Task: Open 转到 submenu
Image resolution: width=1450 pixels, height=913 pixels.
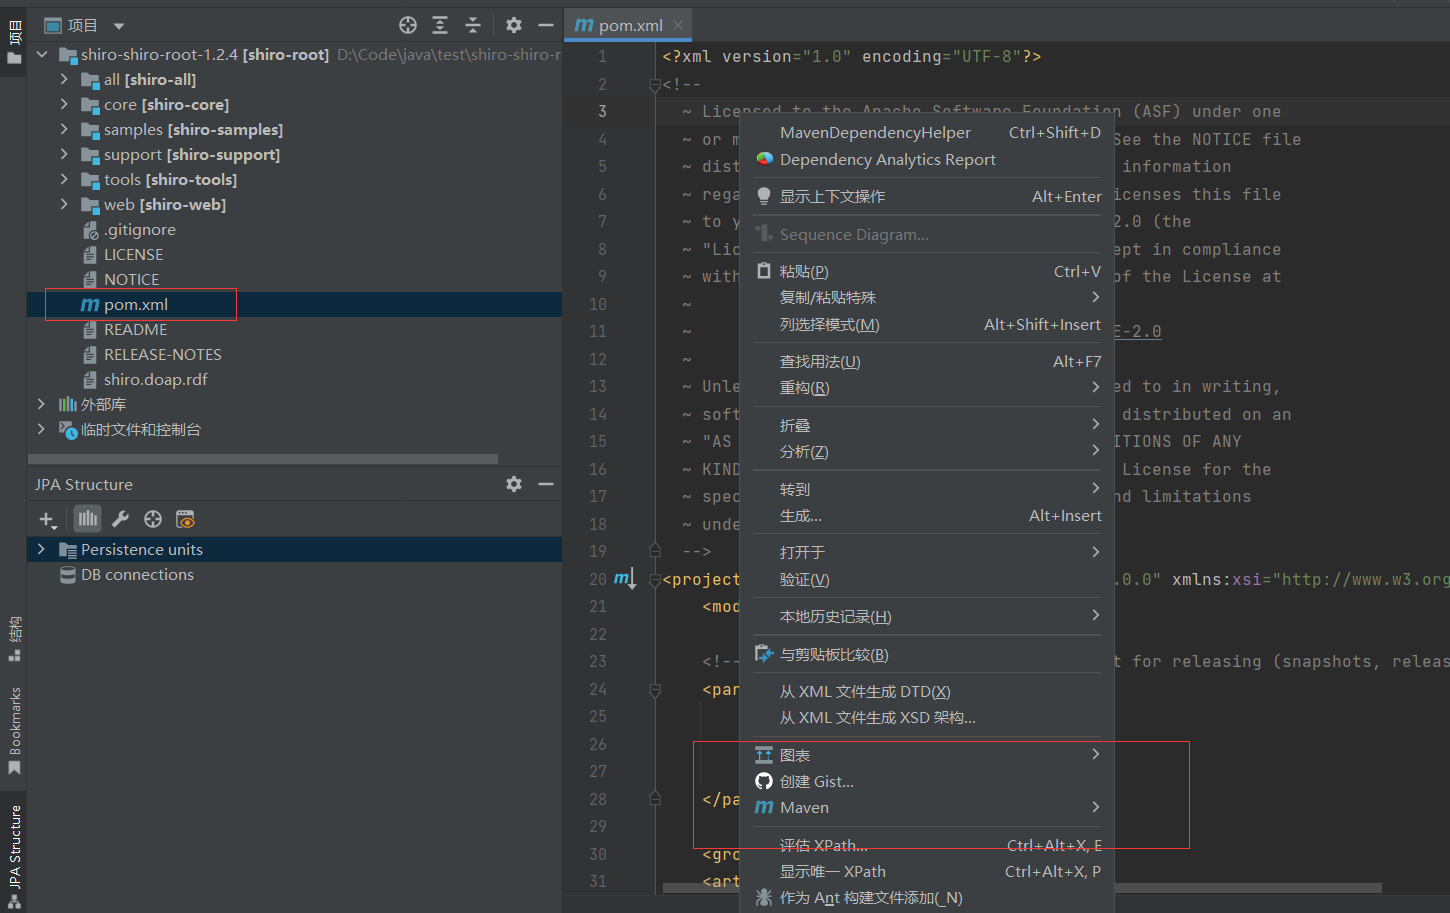Action: tap(927, 489)
